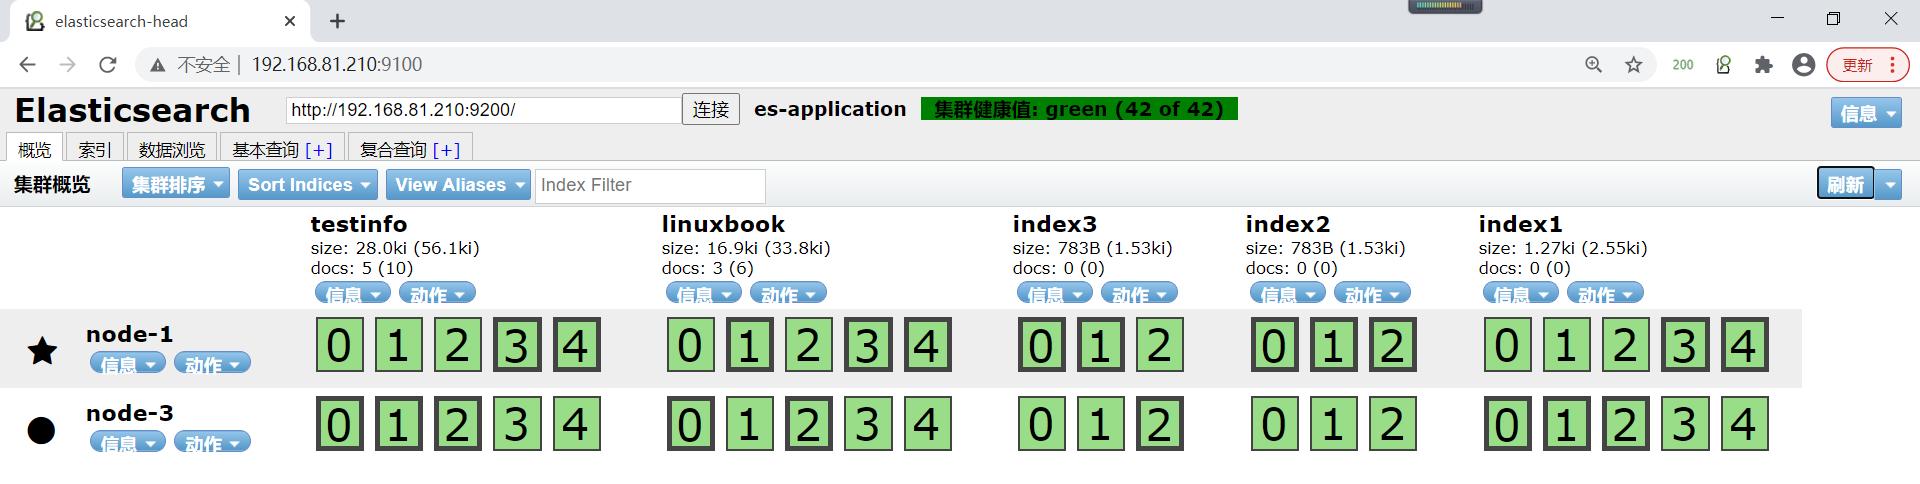Open node-3 信息 dropdown
The image size is (1920, 484).
coord(128,443)
